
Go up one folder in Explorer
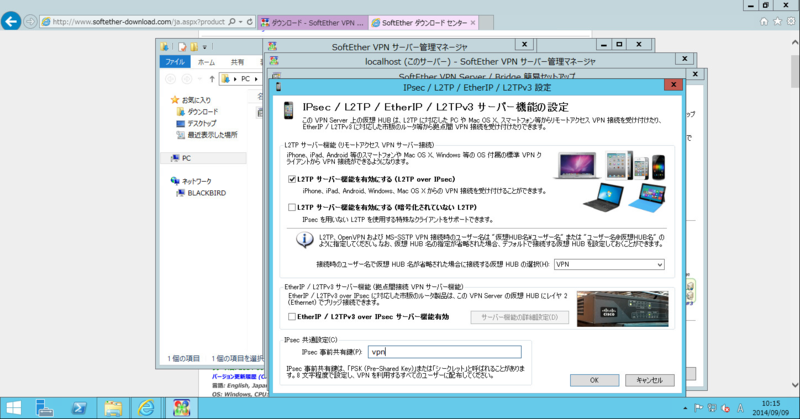212,79
